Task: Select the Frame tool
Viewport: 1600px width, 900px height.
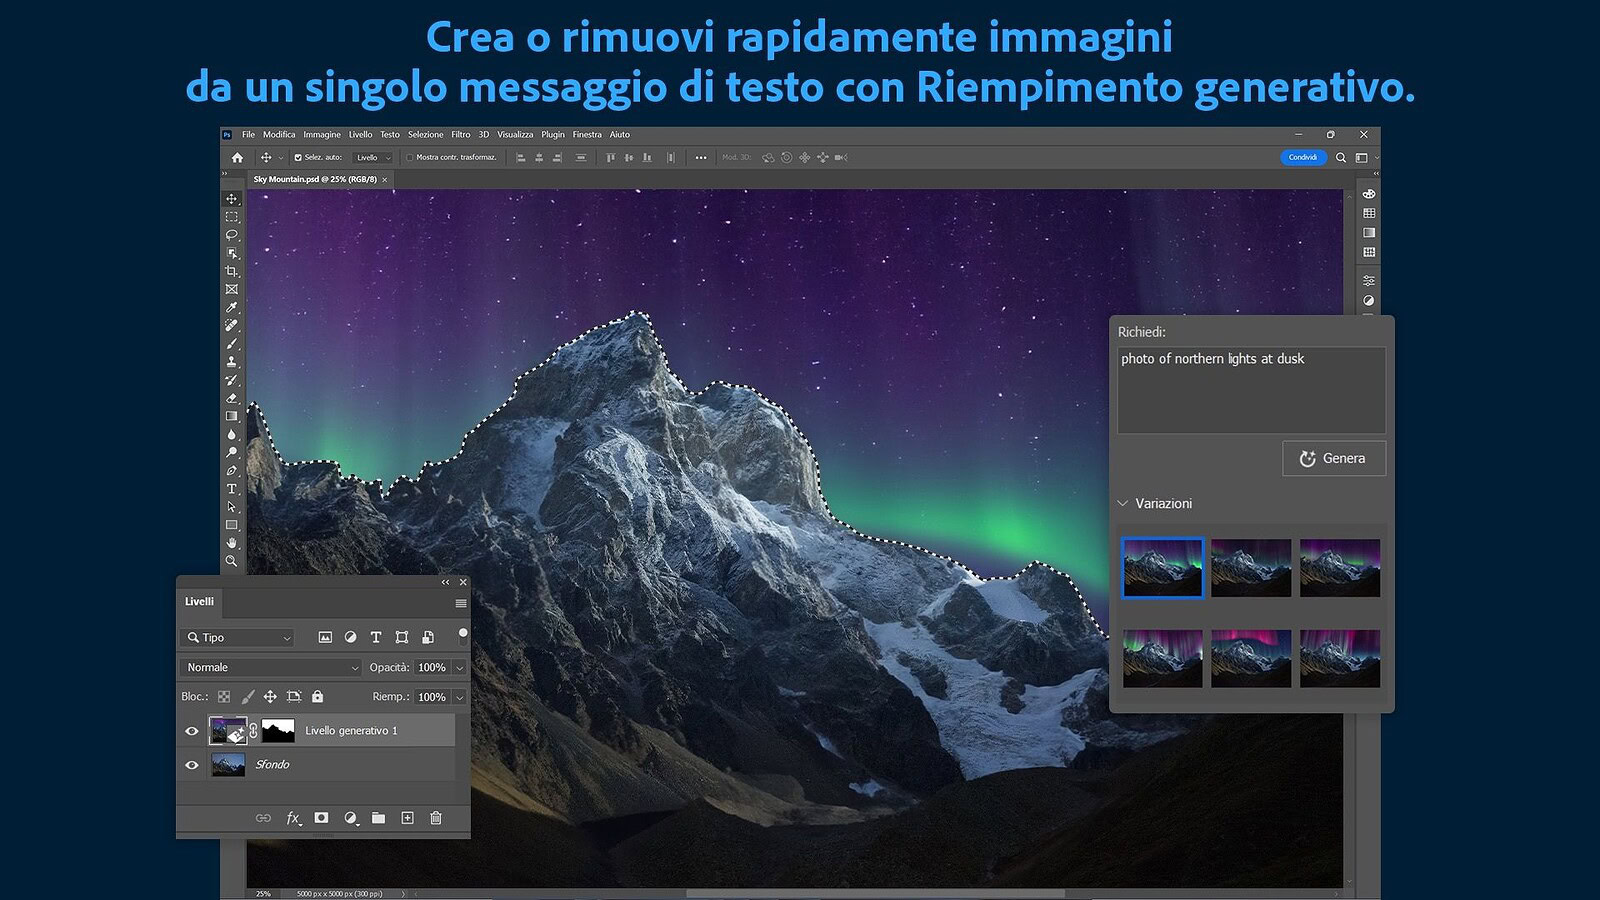Action: tap(232, 289)
